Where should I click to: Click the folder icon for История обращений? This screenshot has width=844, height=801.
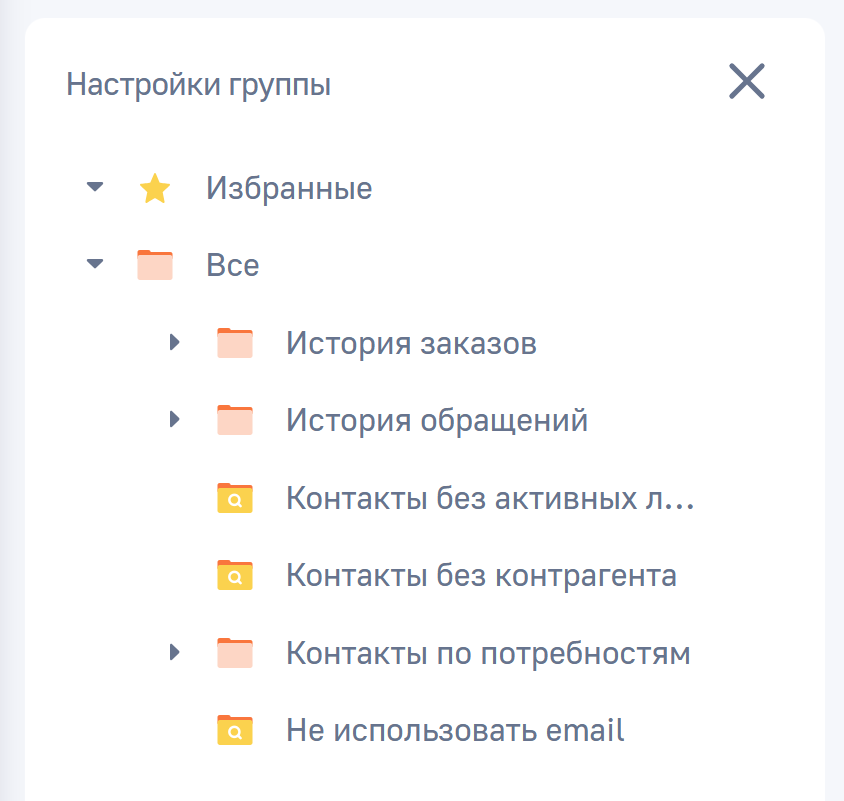click(234, 420)
